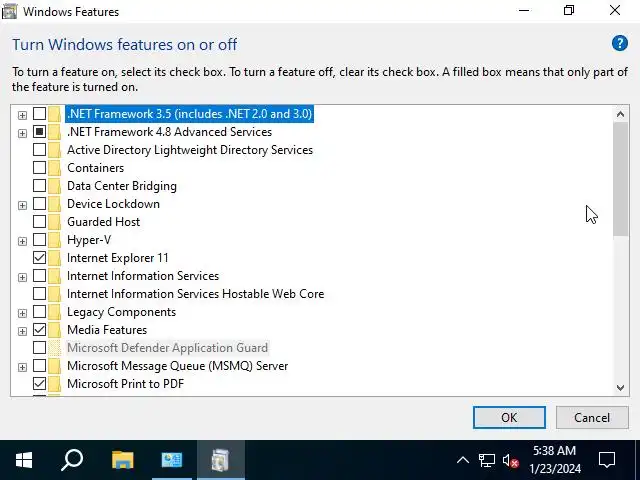Click folder icon beside Device Lockdown
640x480 pixels.
pos(54,204)
